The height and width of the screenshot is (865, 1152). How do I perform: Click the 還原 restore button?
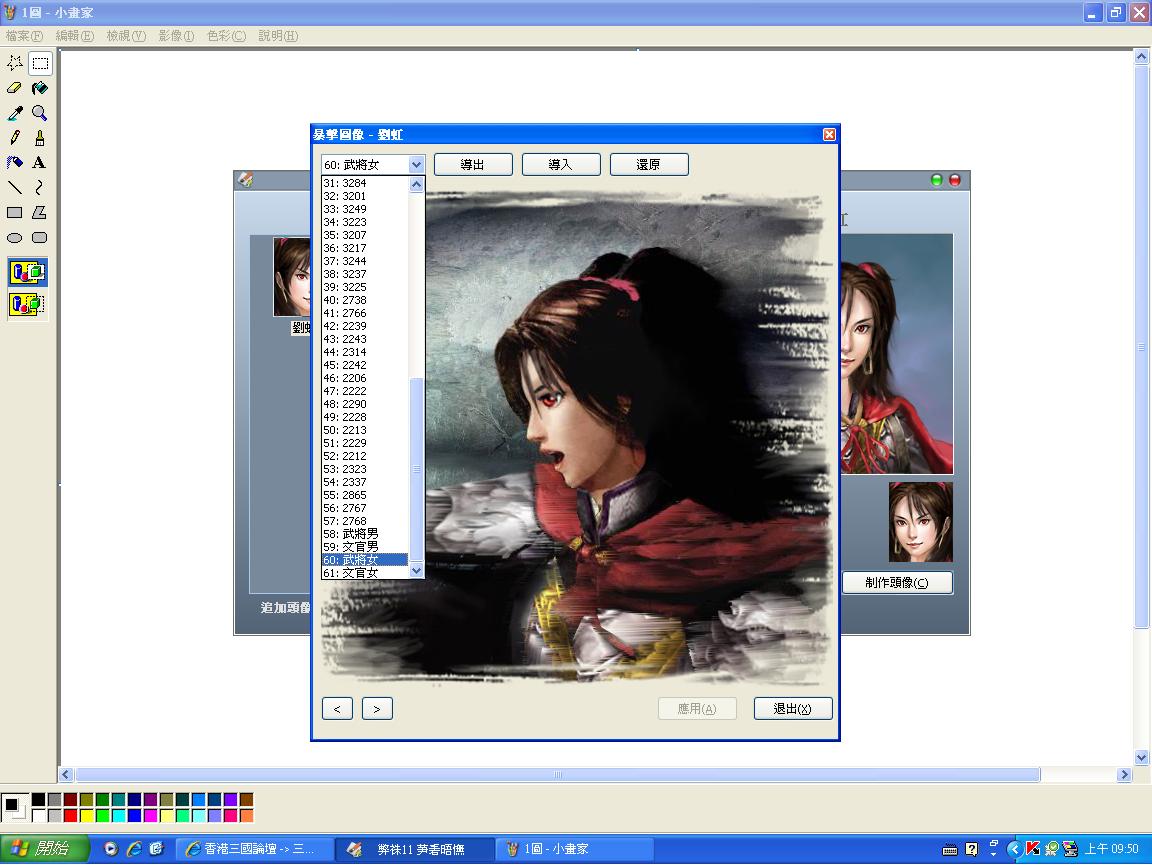649,165
